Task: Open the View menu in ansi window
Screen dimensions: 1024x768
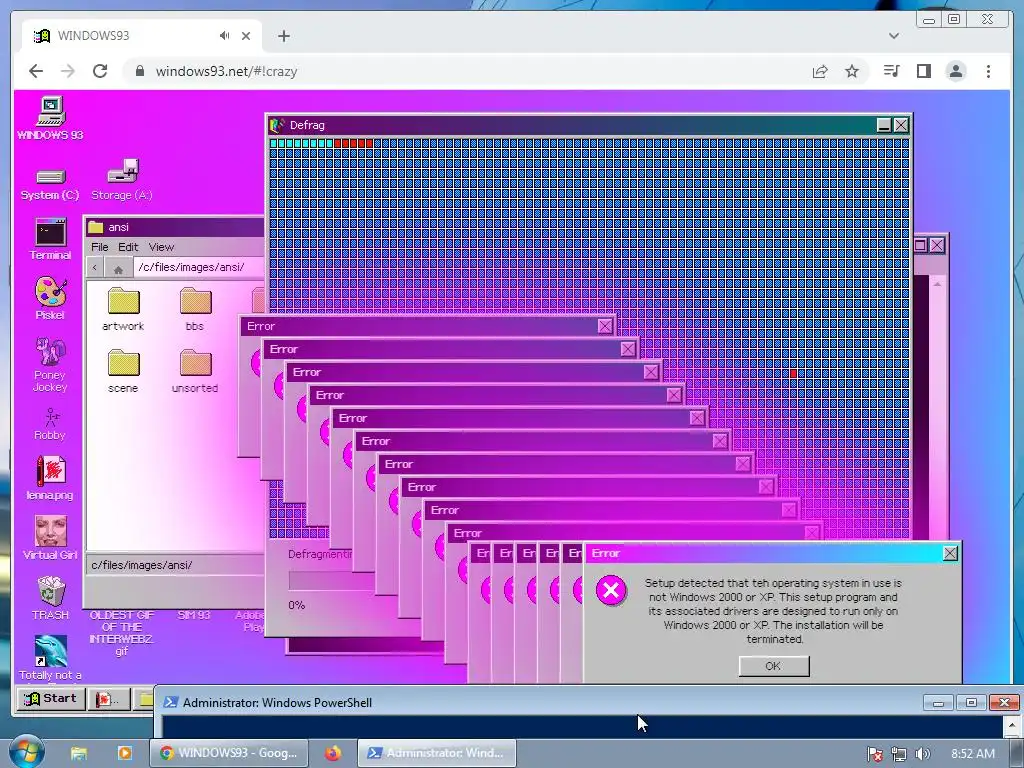Action: click(161, 247)
